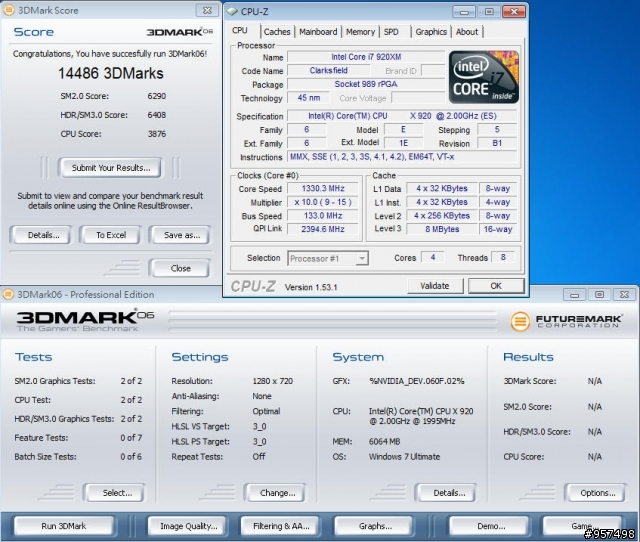Click the SM2.0 Score value 6290
Image resolution: width=640 pixels, height=542 pixels.
pyautogui.click(x=157, y=96)
